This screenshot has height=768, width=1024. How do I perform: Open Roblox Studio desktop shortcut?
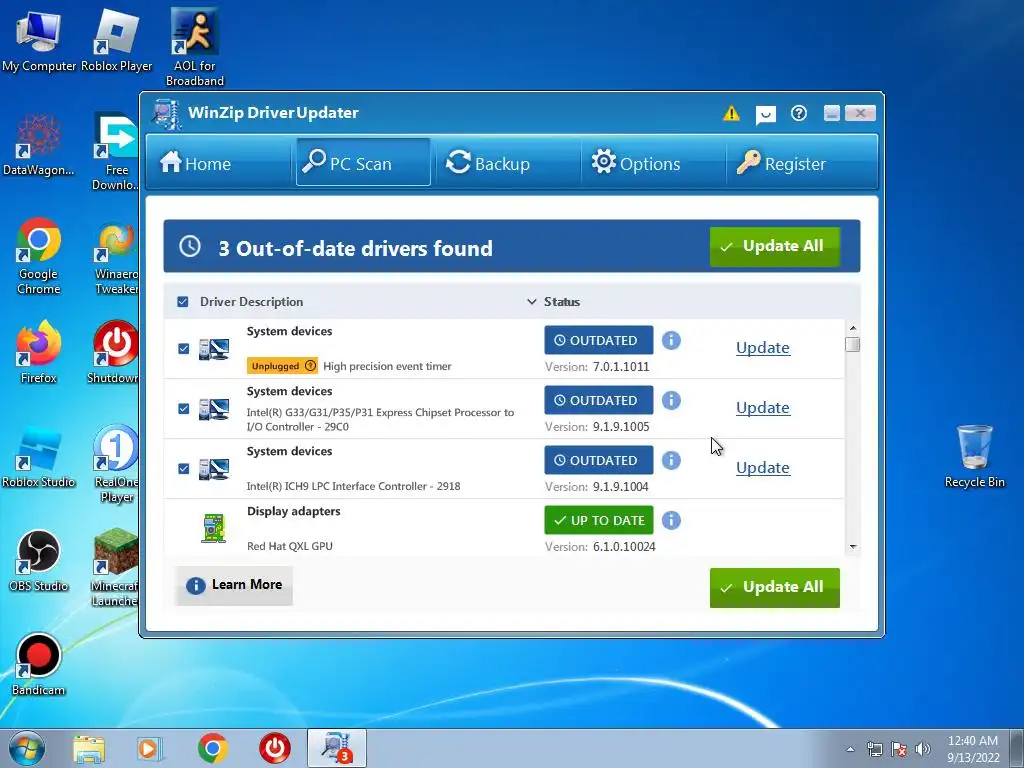[x=39, y=457]
